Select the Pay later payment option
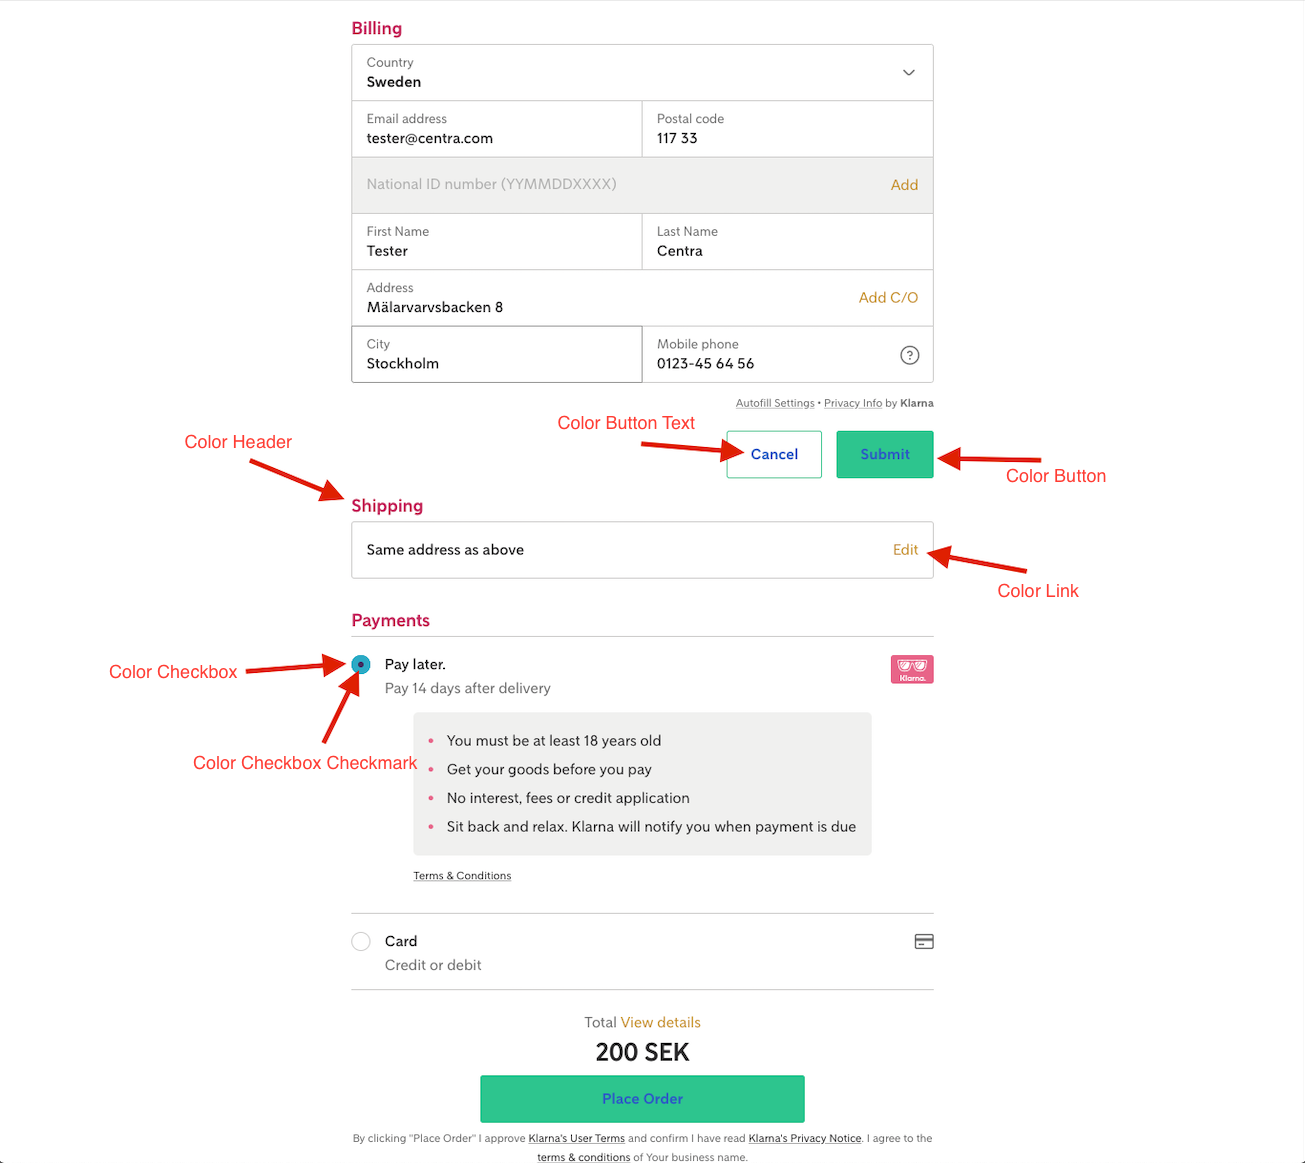 click(360, 664)
